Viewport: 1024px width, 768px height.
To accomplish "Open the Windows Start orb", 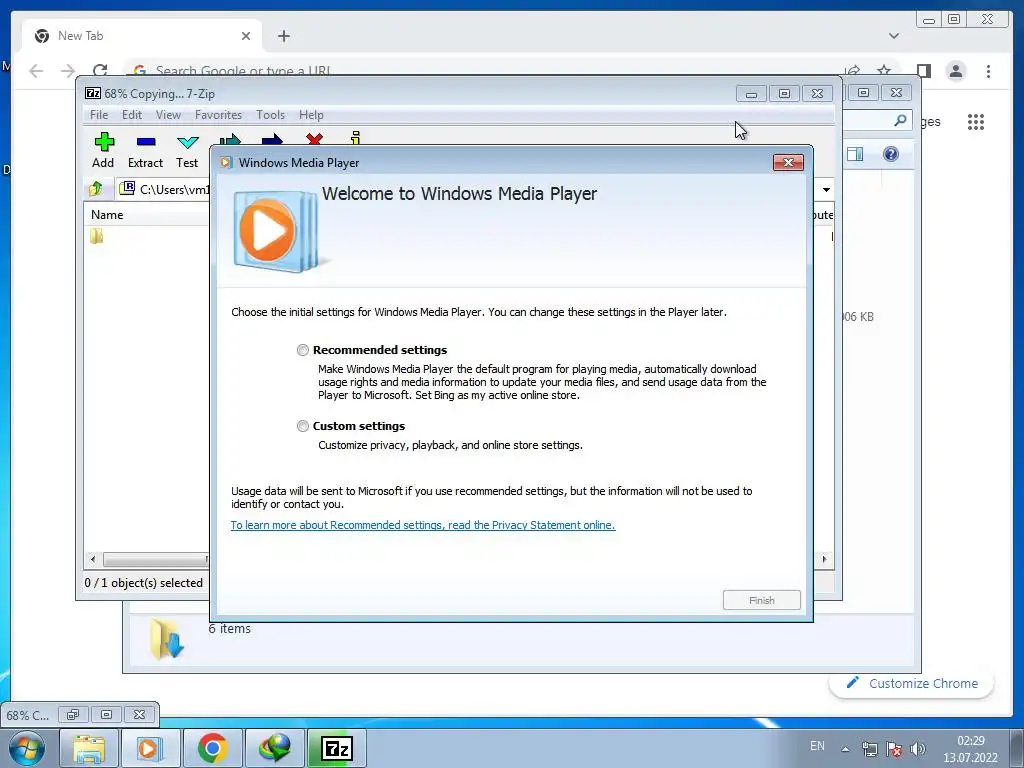I will pos(27,748).
